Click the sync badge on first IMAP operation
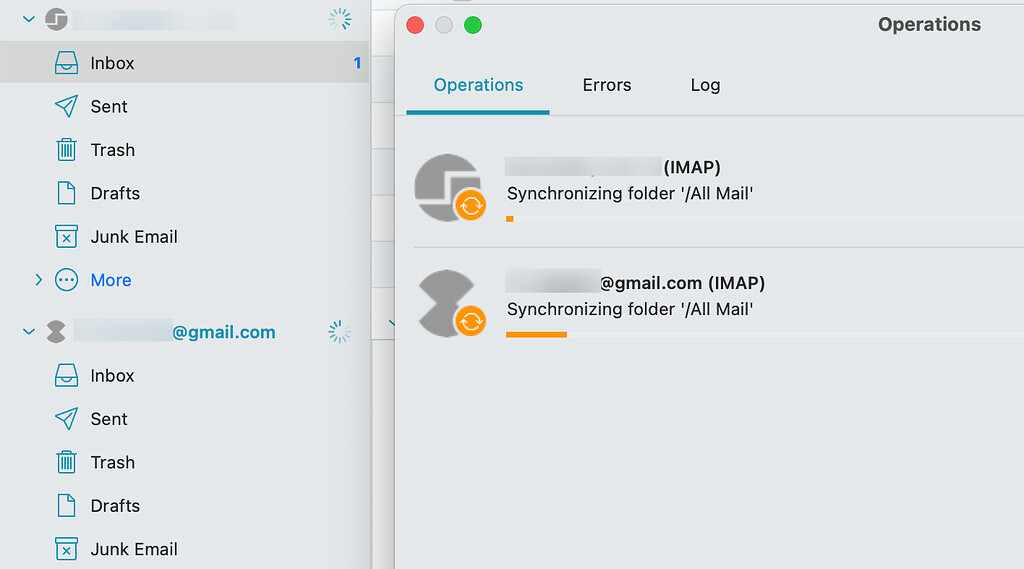This screenshot has height=569, width=1024. coord(470,206)
